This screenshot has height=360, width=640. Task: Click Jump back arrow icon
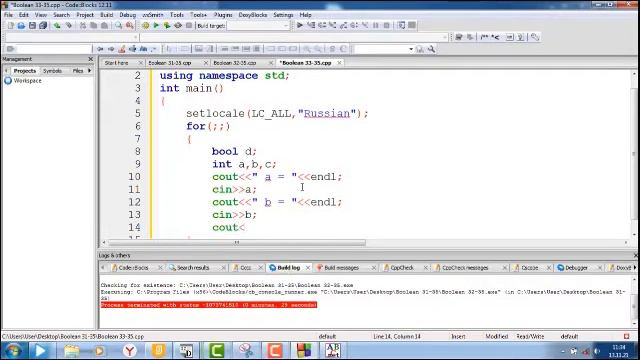[100, 49]
